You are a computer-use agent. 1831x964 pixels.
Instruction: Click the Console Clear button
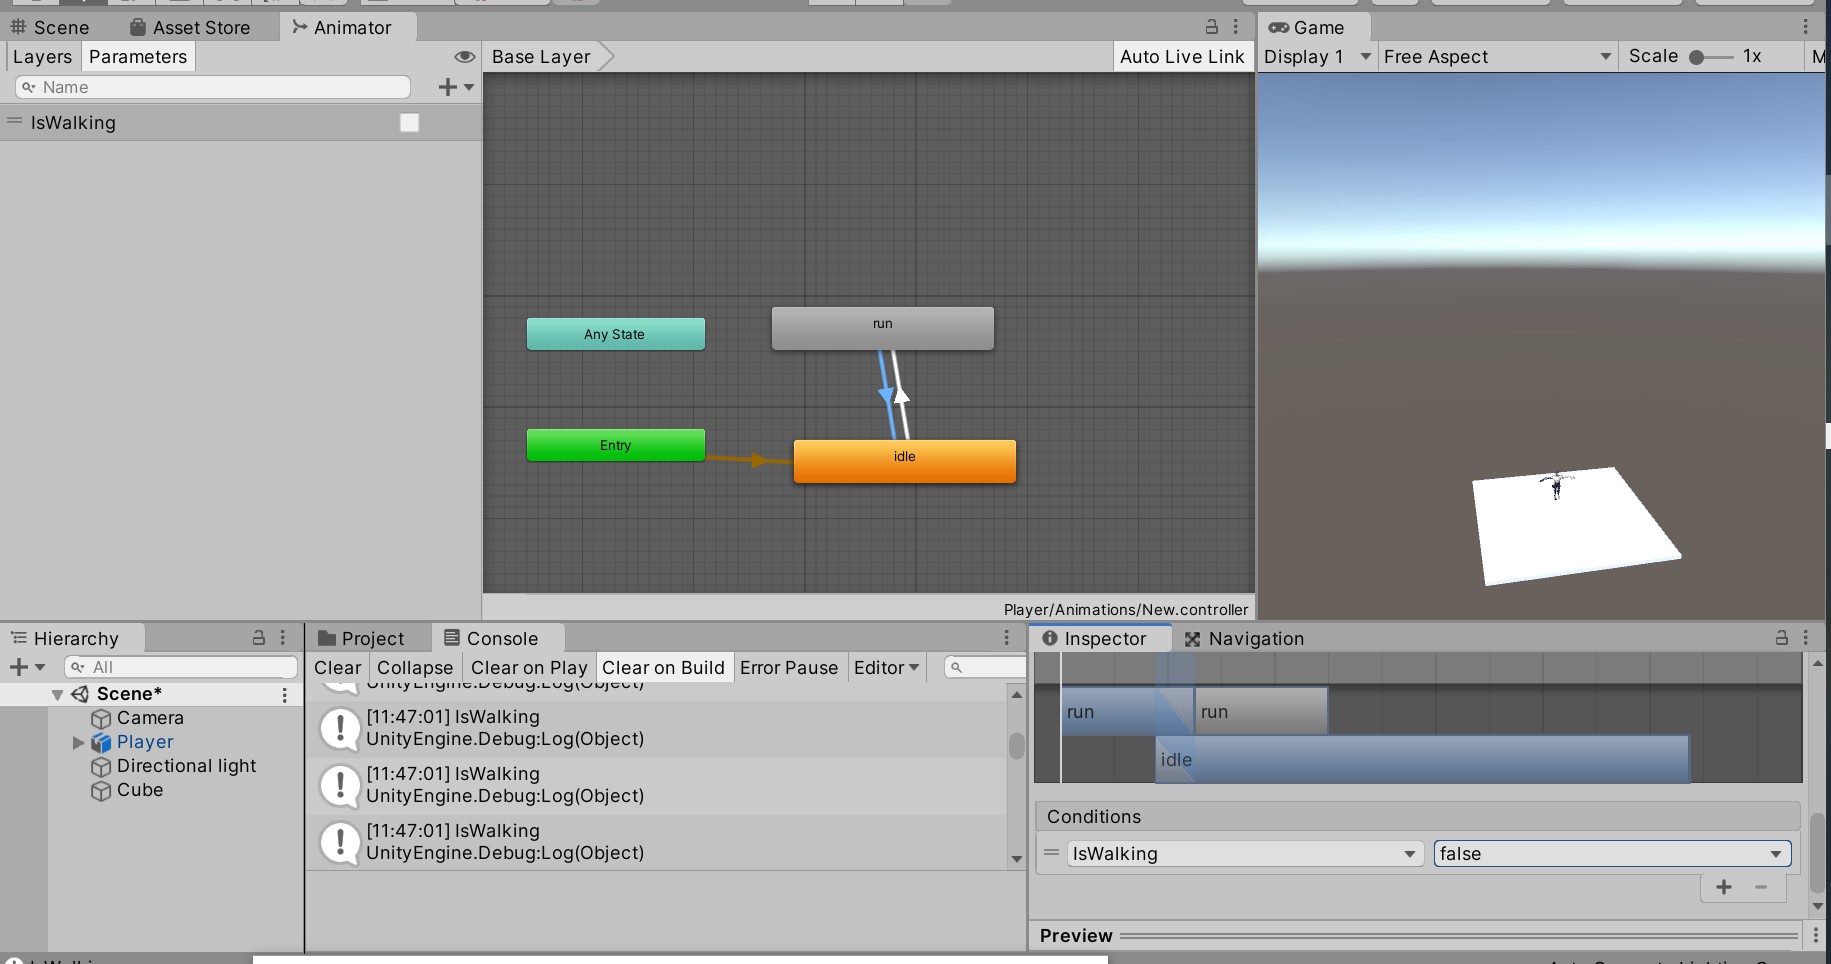click(x=338, y=668)
